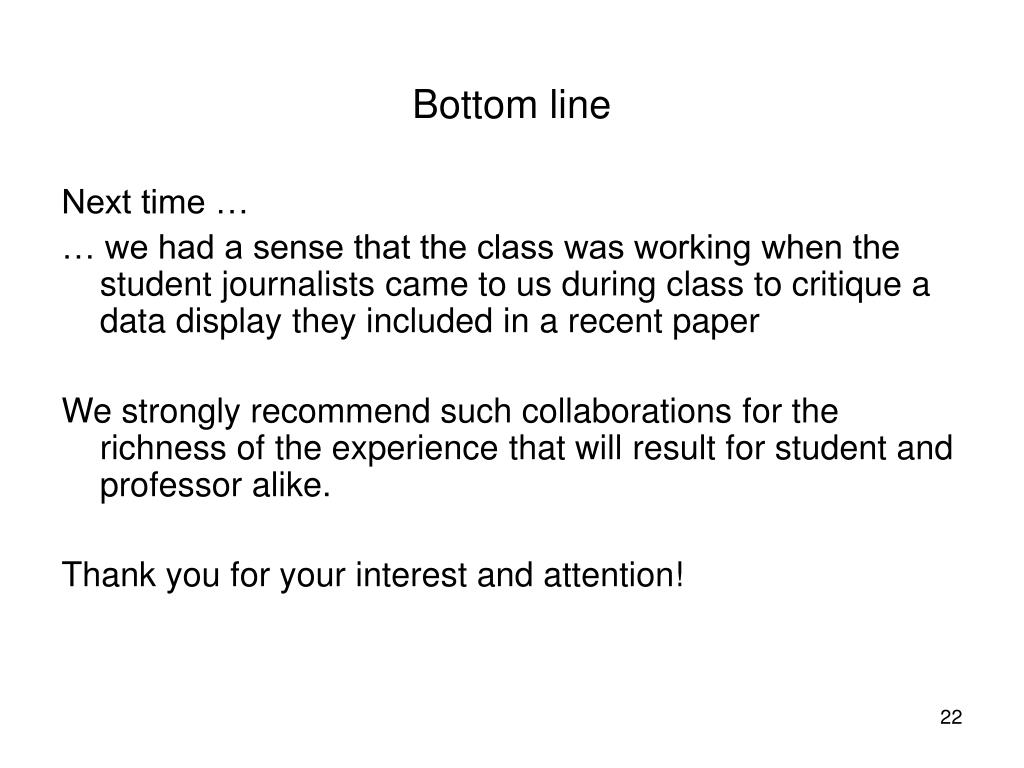Click the 'Bottom line' slide title

pyautogui.click(x=511, y=104)
